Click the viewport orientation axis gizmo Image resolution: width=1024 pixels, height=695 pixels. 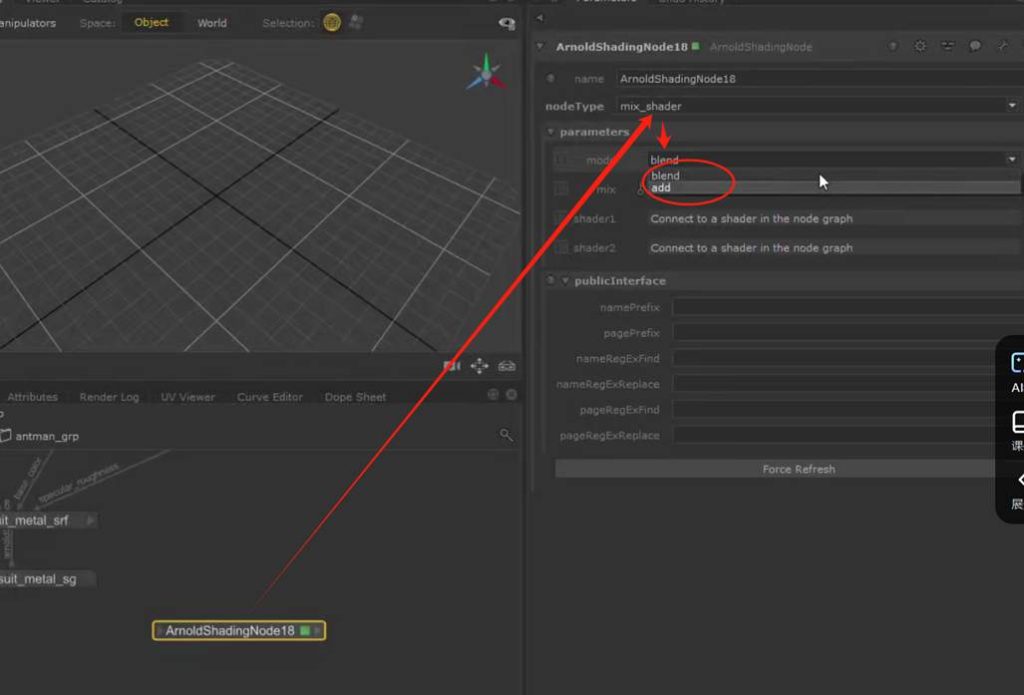(486, 73)
